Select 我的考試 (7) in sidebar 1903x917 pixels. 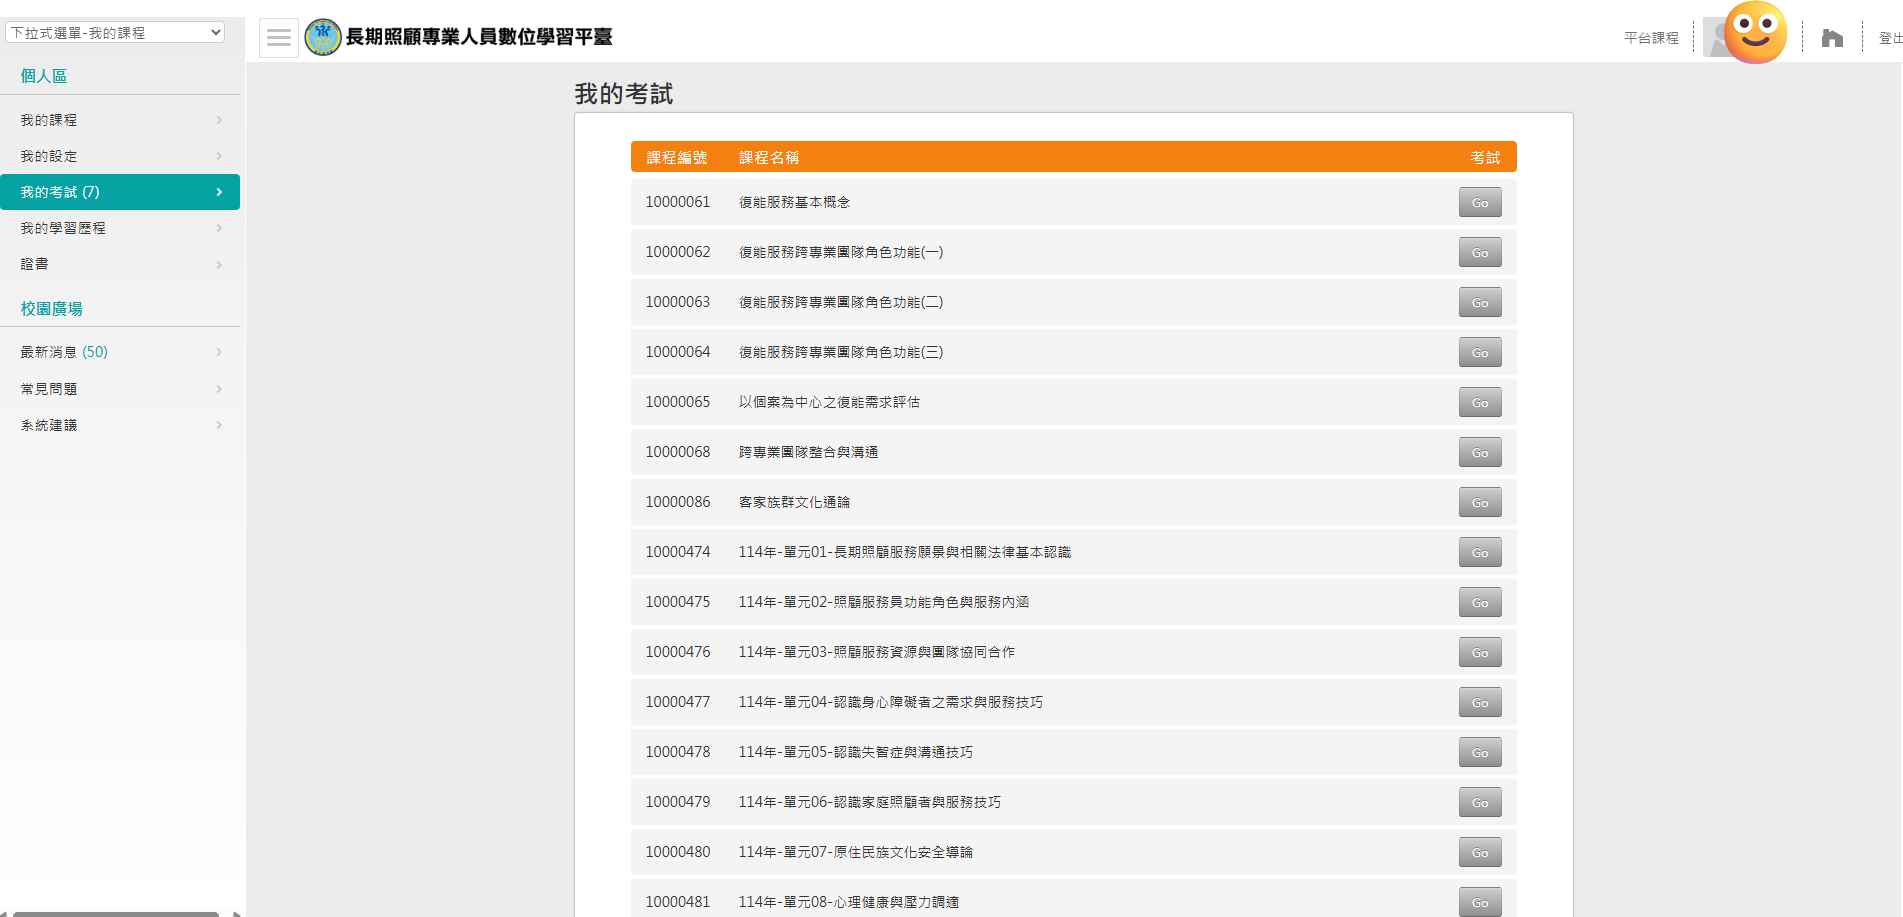(119, 192)
